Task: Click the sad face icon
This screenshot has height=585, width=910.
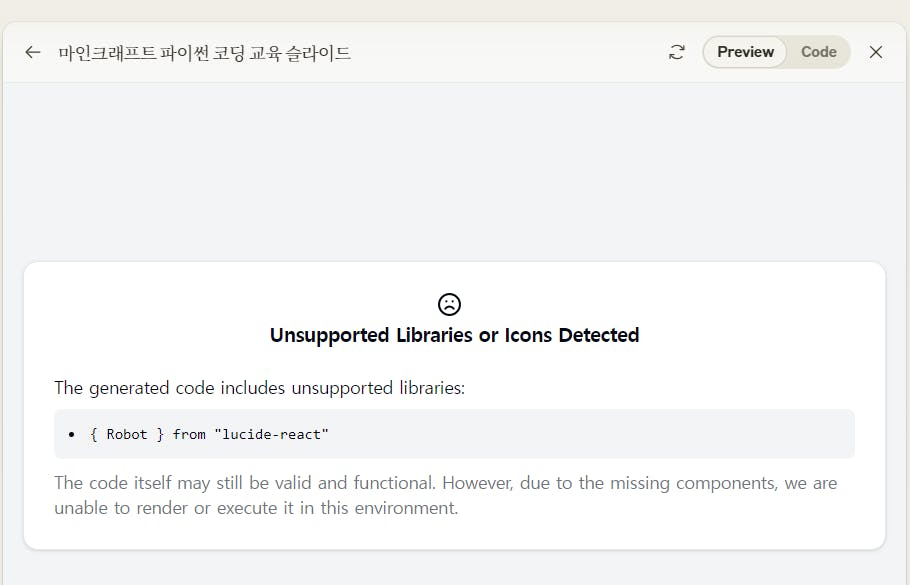Action: tap(449, 304)
